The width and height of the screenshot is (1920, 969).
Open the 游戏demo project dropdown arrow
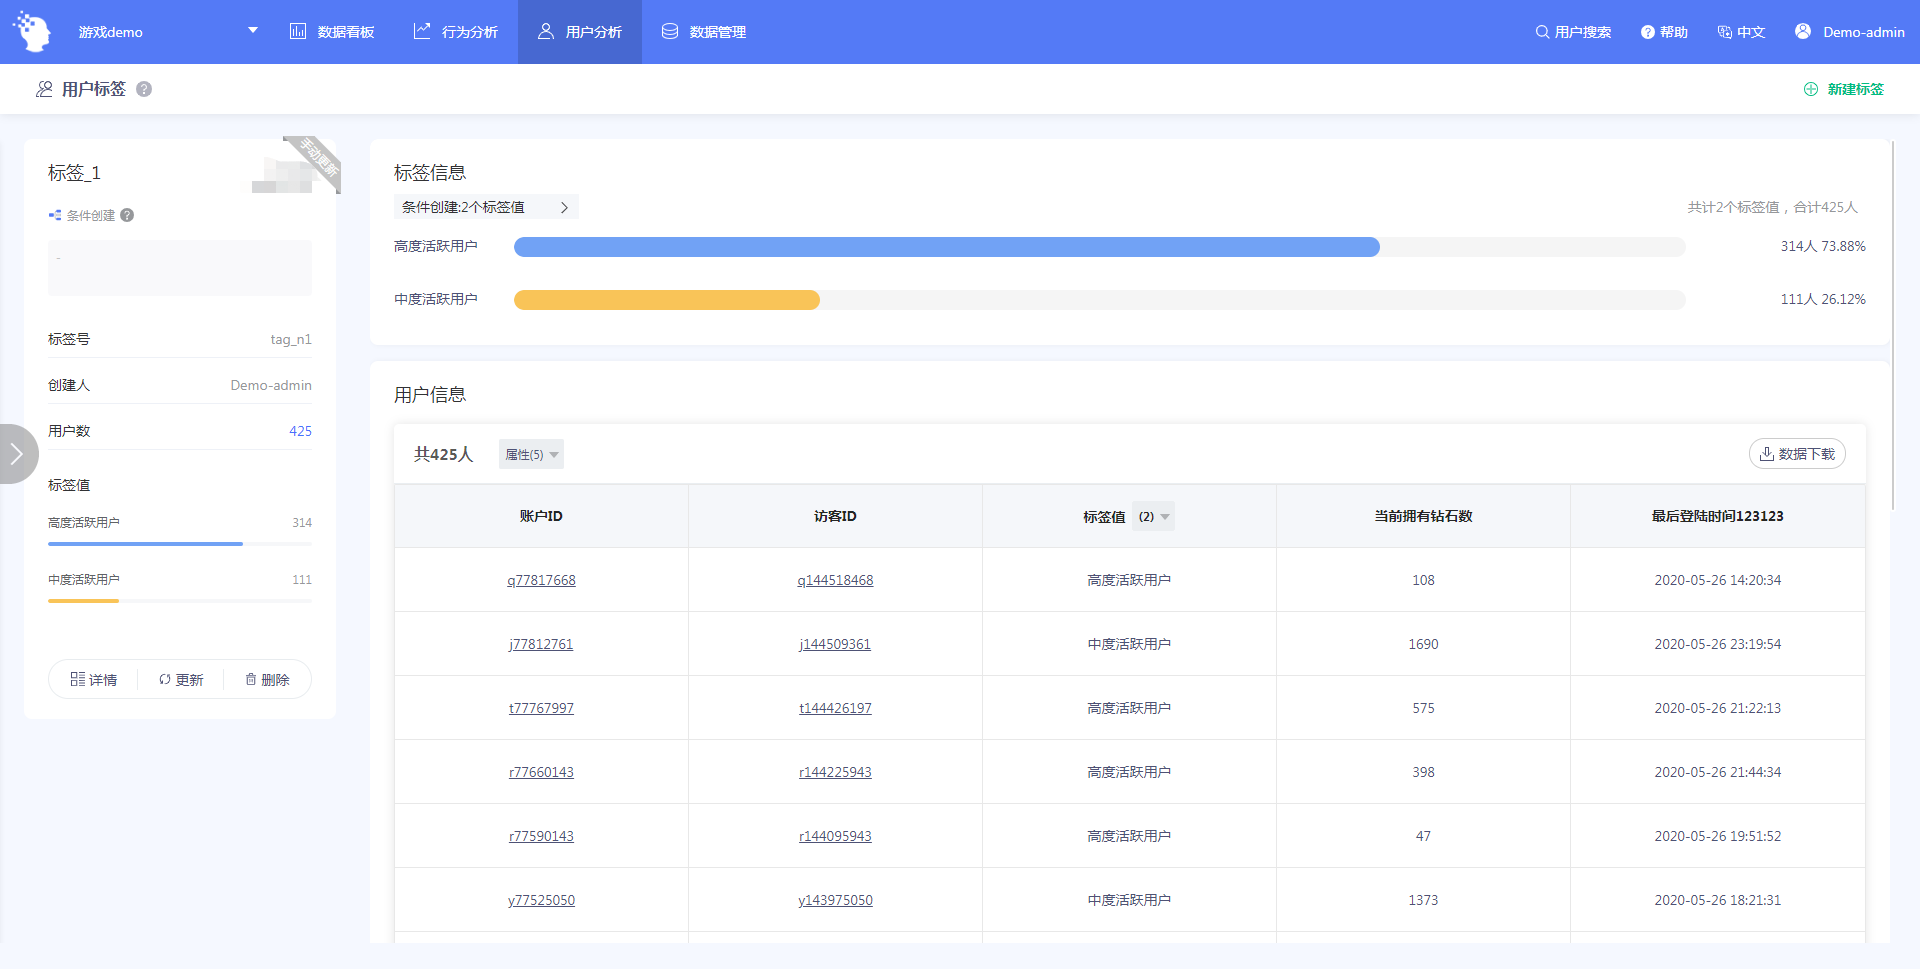(253, 31)
